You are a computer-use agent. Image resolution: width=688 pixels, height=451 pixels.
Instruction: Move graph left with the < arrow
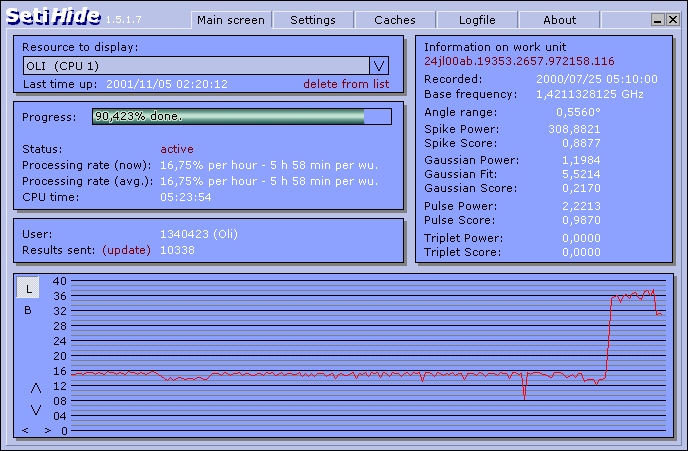click(25, 430)
